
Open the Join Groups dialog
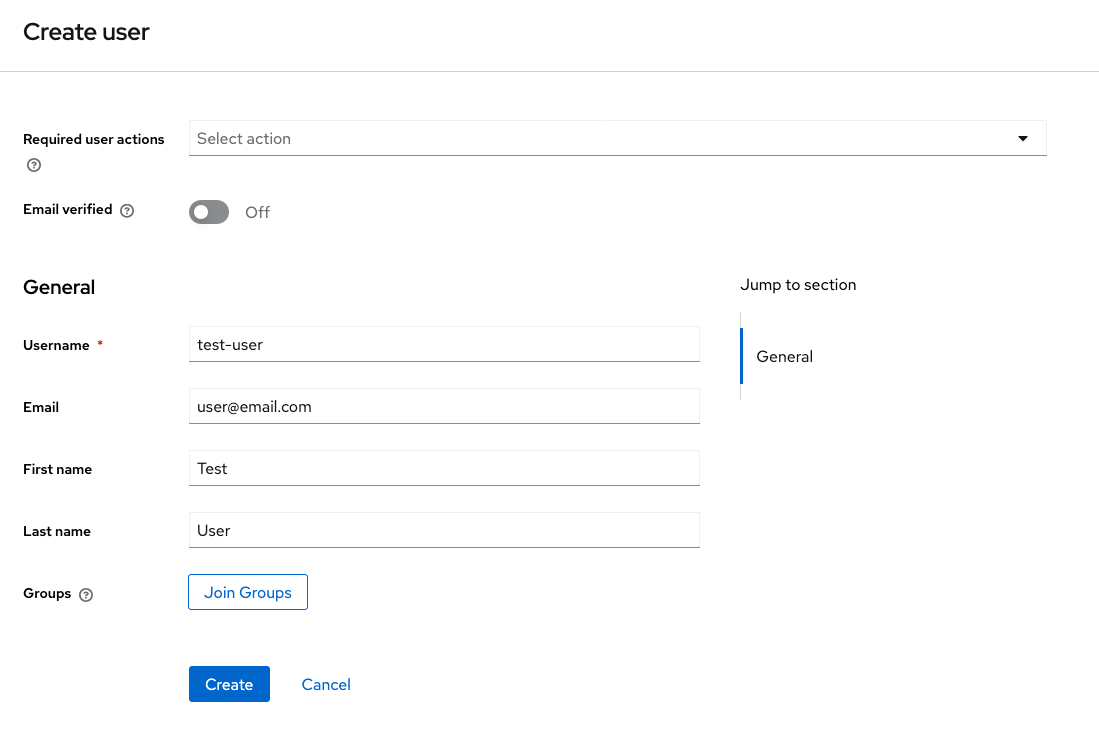[248, 592]
